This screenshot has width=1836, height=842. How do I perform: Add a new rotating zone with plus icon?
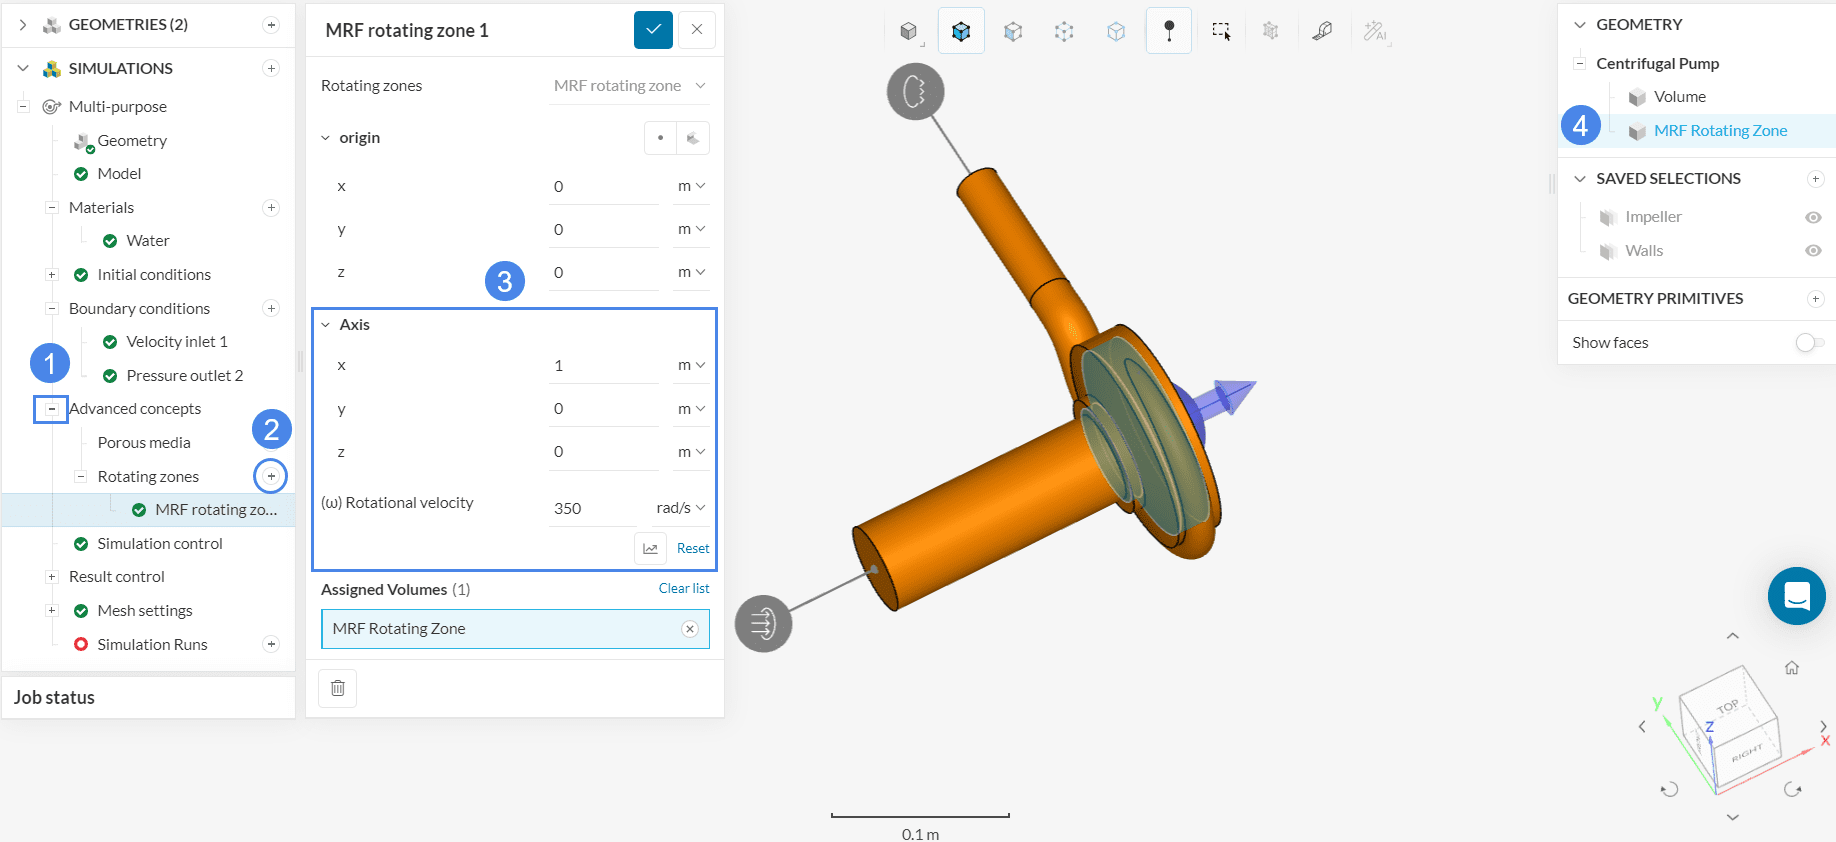pyautogui.click(x=271, y=476)
